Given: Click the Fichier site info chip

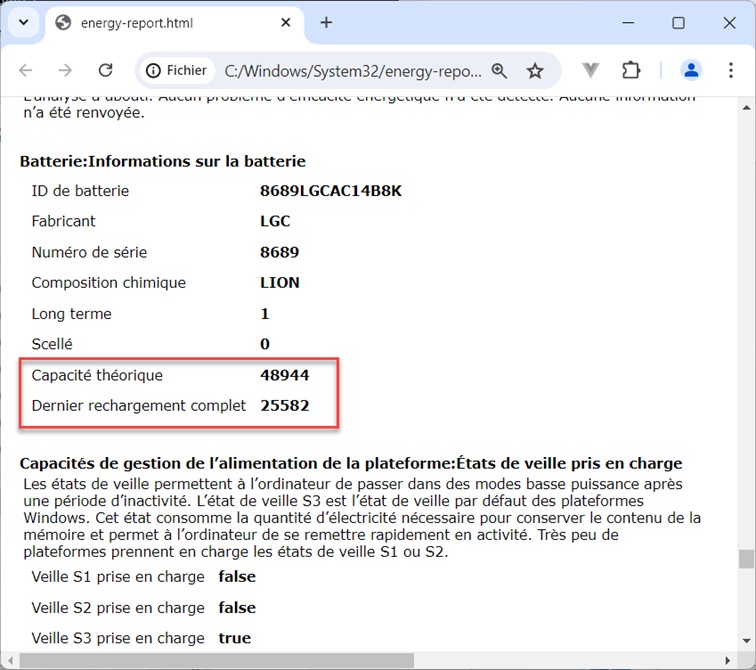Looking at the screenshot, I should click(x=176, y=71).
